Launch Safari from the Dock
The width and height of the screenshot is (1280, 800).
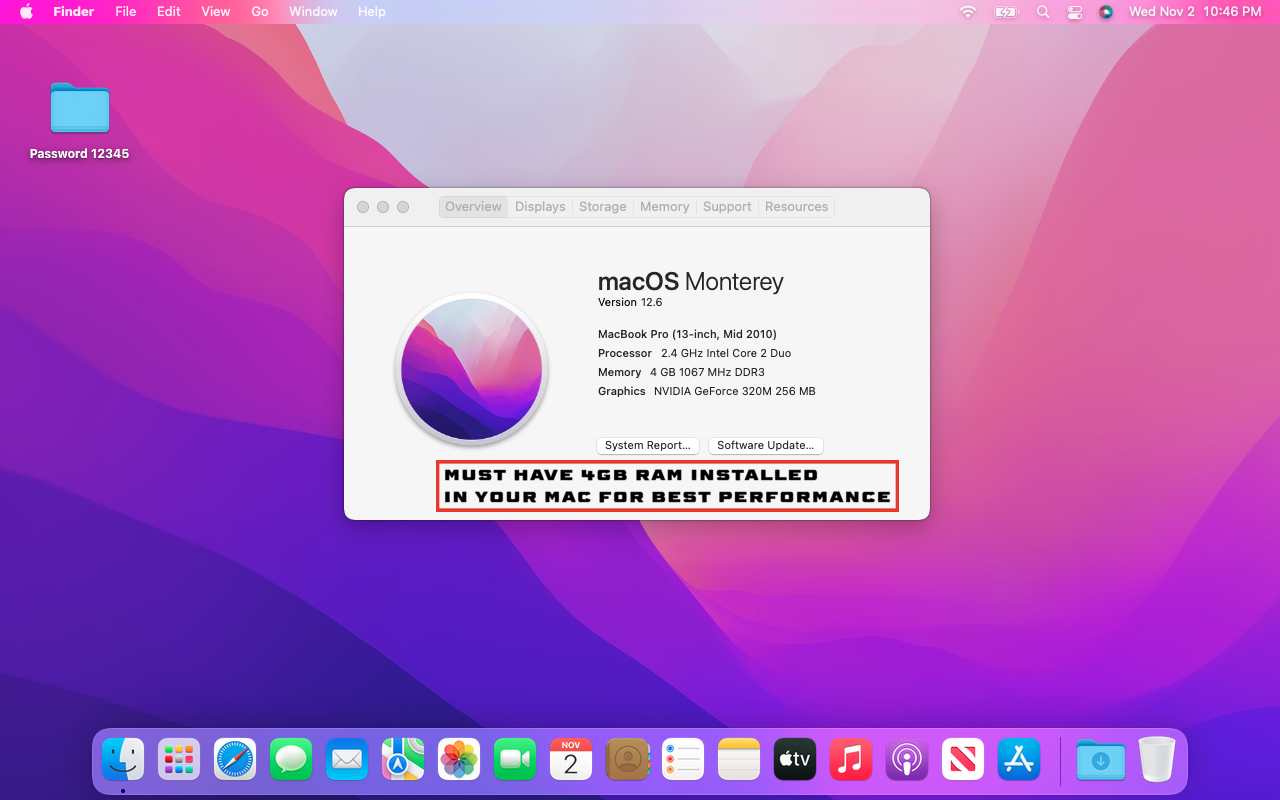tap(235, 760)
